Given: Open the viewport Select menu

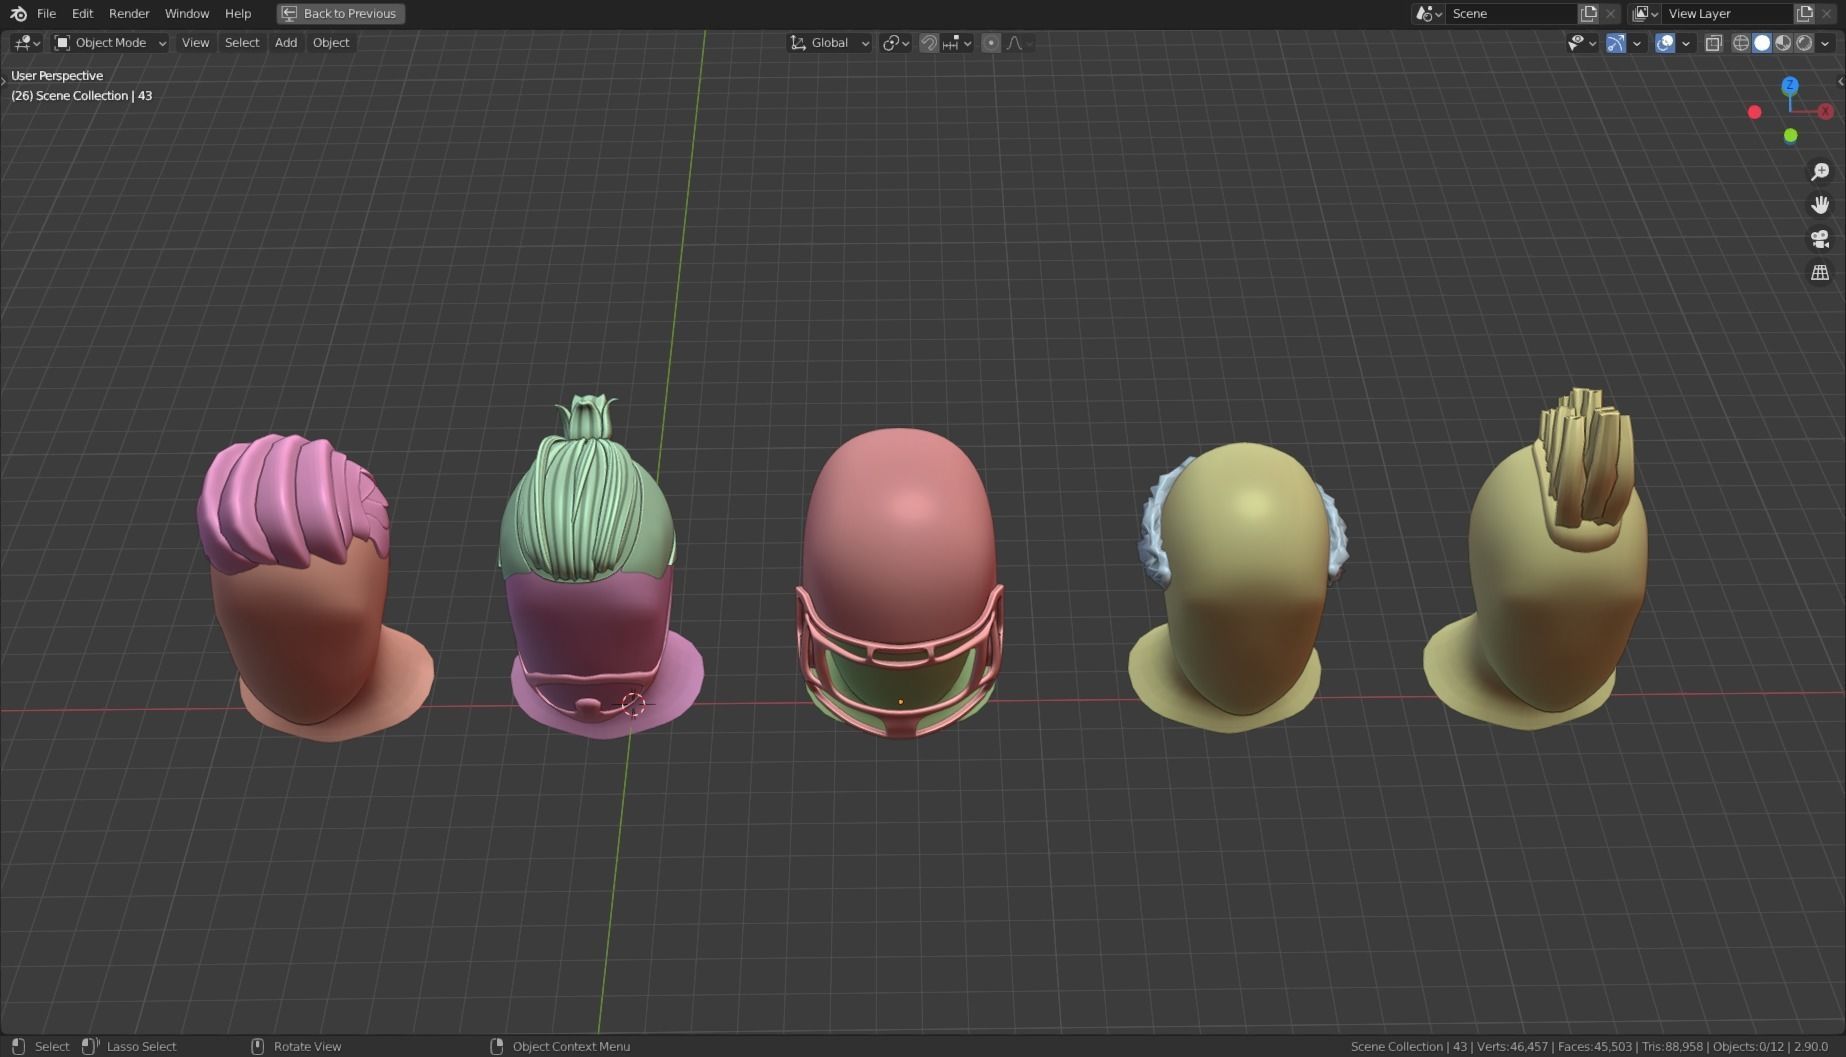Looking at the screenshot, I should [242, 43].
